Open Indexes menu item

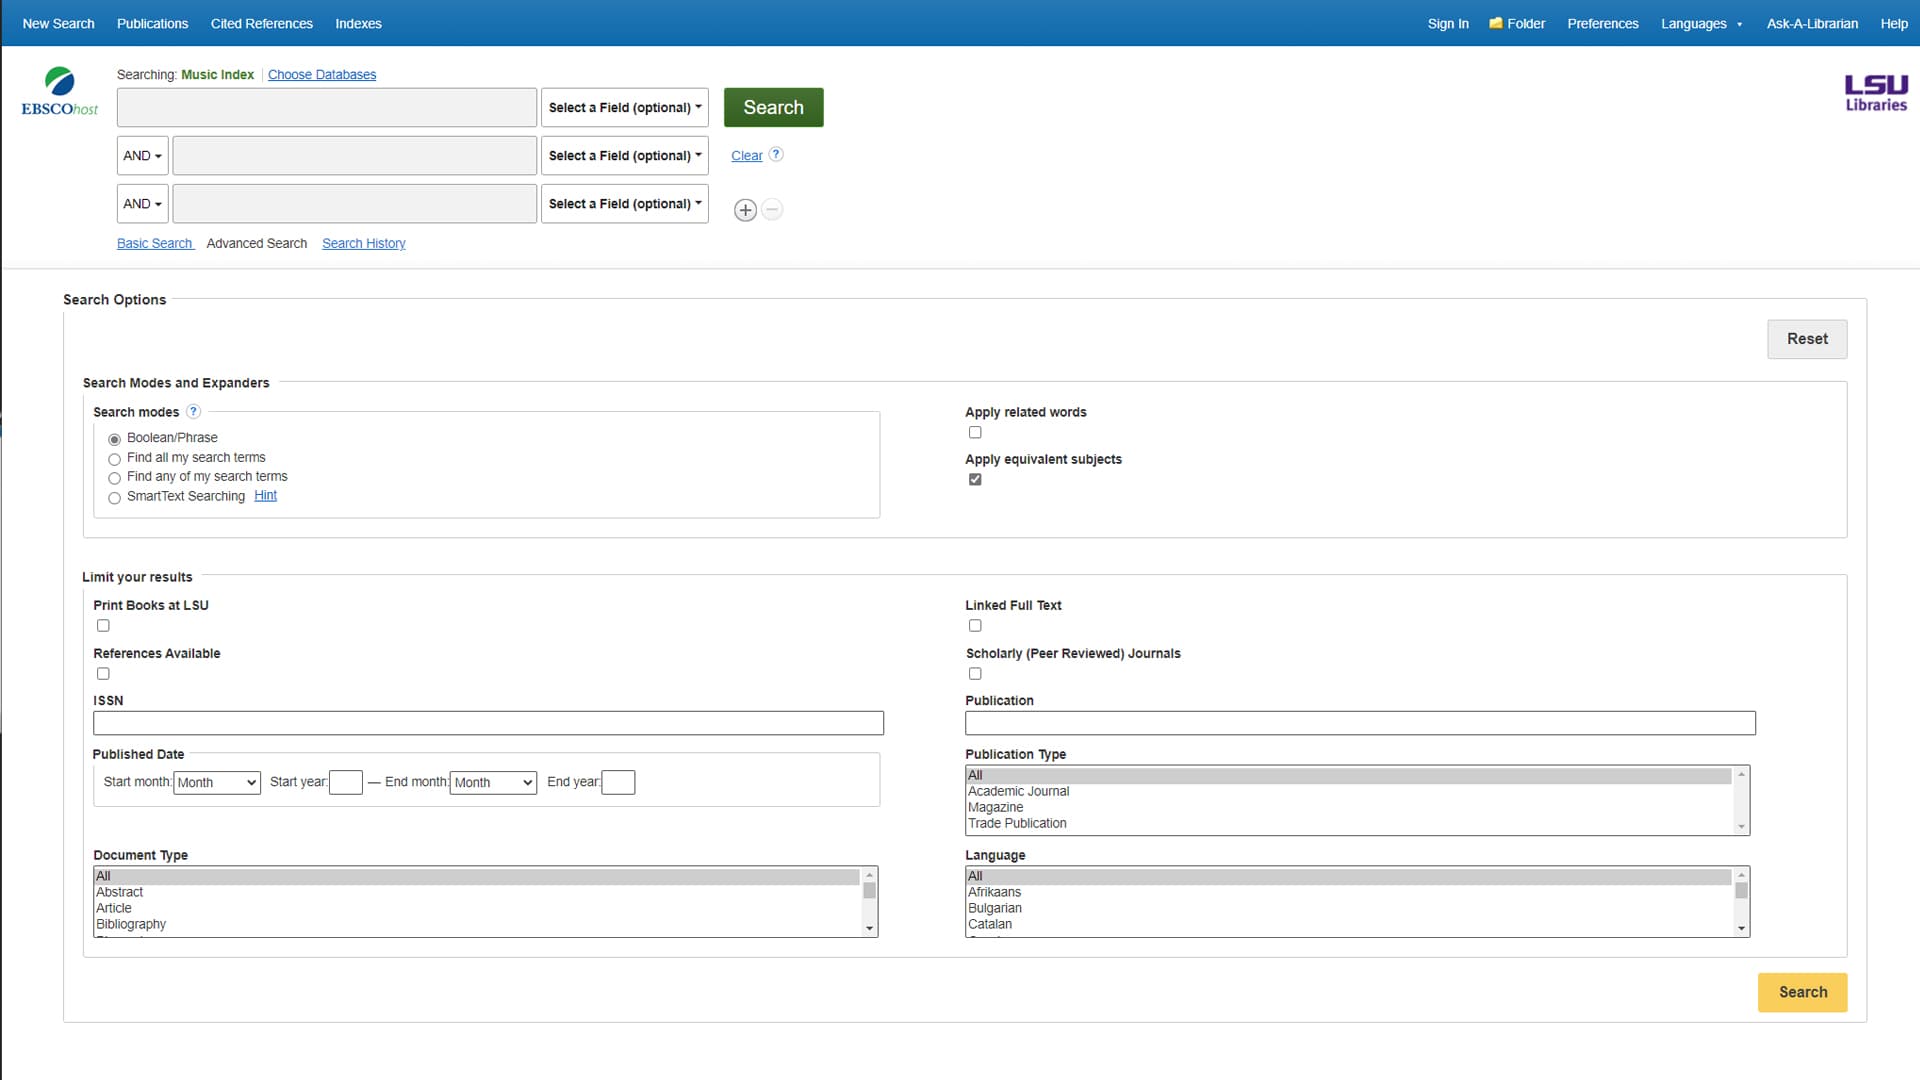[358, 23]
